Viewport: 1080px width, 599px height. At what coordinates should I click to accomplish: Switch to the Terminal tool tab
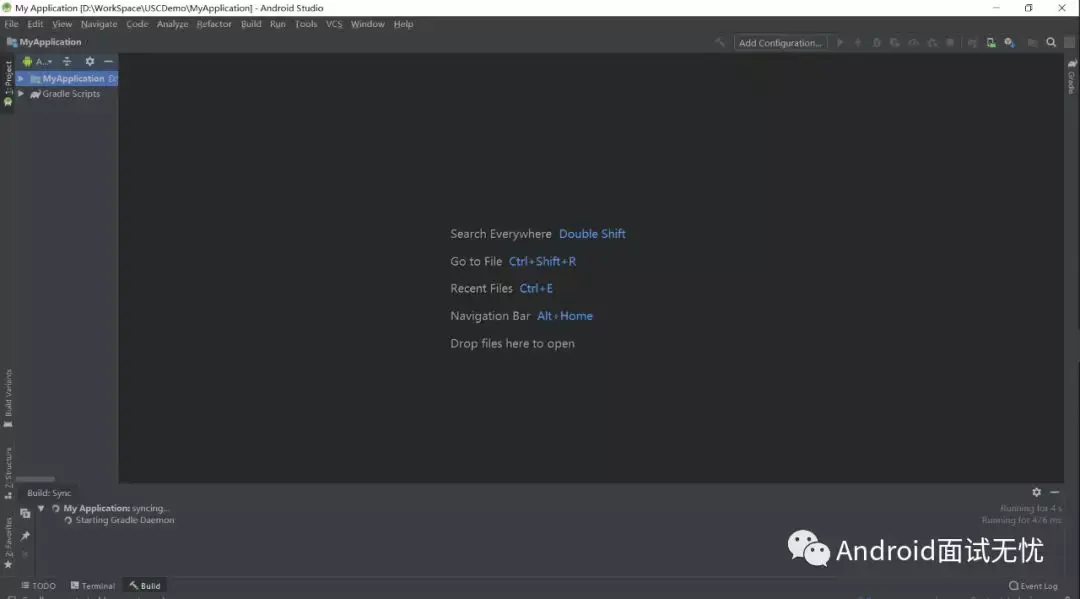click(x=93, y=586)
